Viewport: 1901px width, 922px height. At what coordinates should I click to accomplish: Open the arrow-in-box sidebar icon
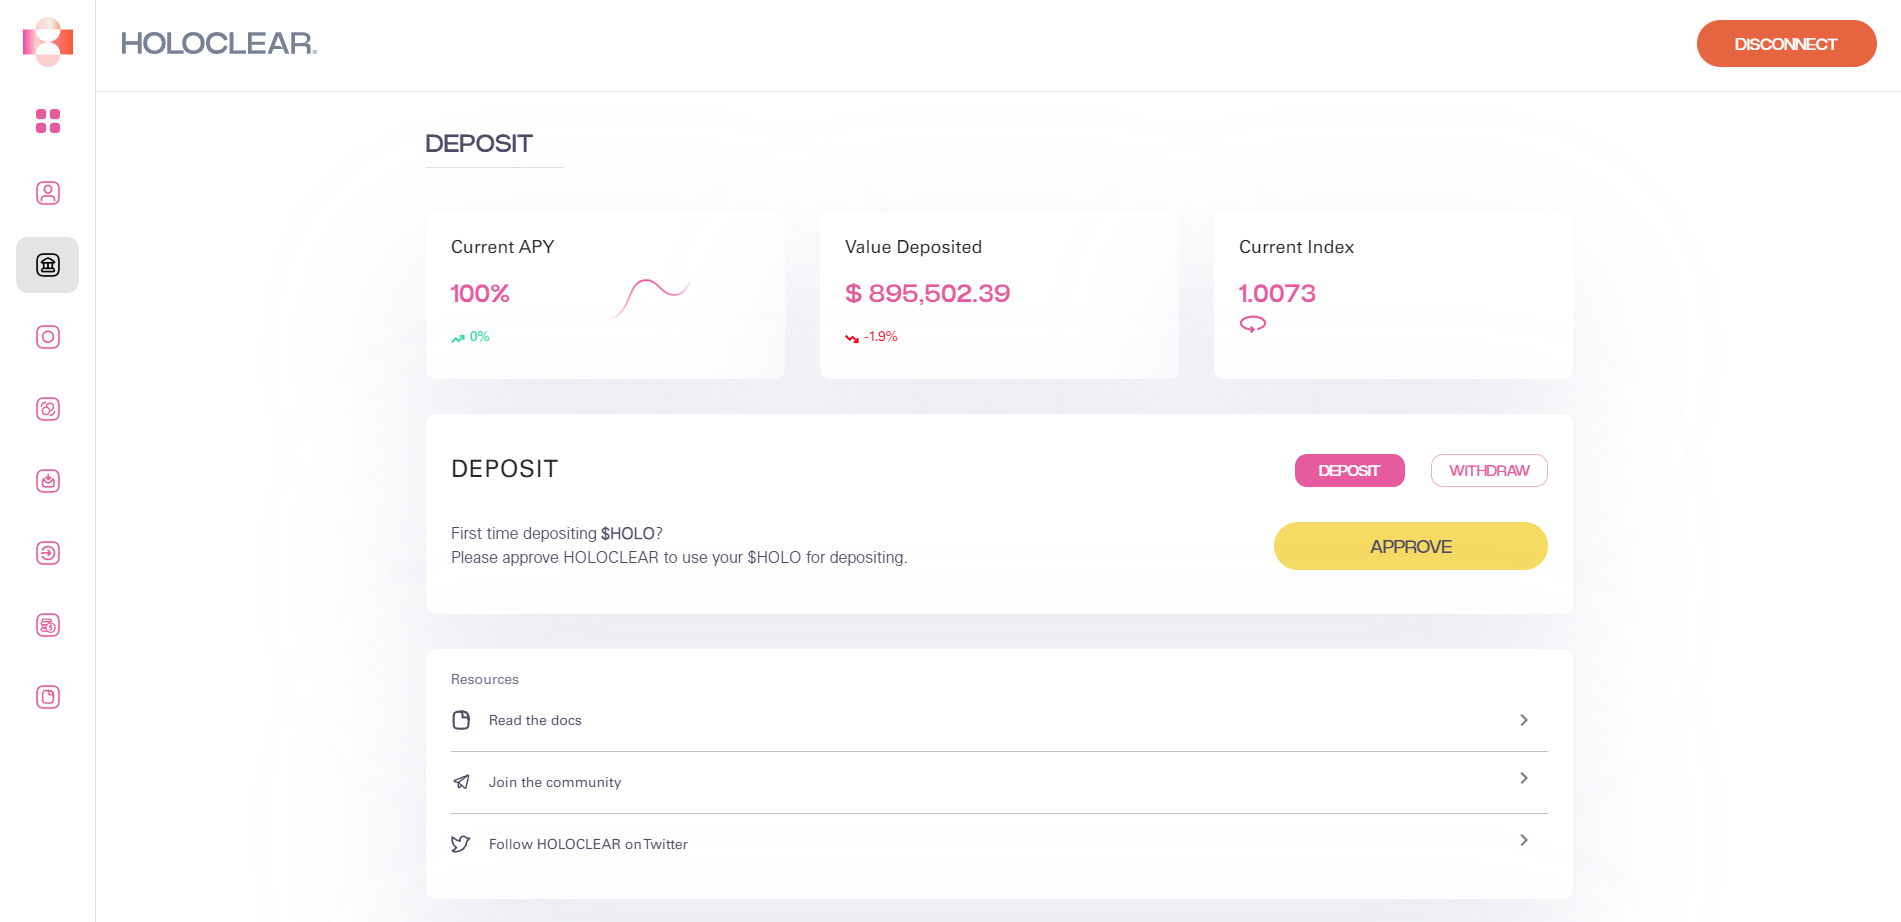tap(48, 553)
